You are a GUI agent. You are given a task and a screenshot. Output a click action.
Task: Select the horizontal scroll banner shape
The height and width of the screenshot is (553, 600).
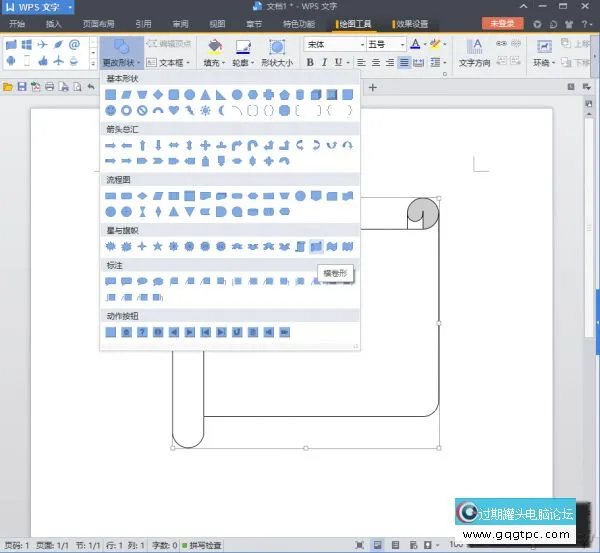pyautogui.click(x=316, y=246)
